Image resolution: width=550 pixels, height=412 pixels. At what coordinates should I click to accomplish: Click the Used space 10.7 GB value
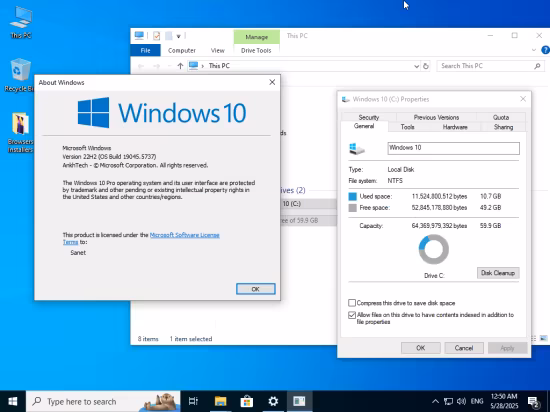(490, 196)
